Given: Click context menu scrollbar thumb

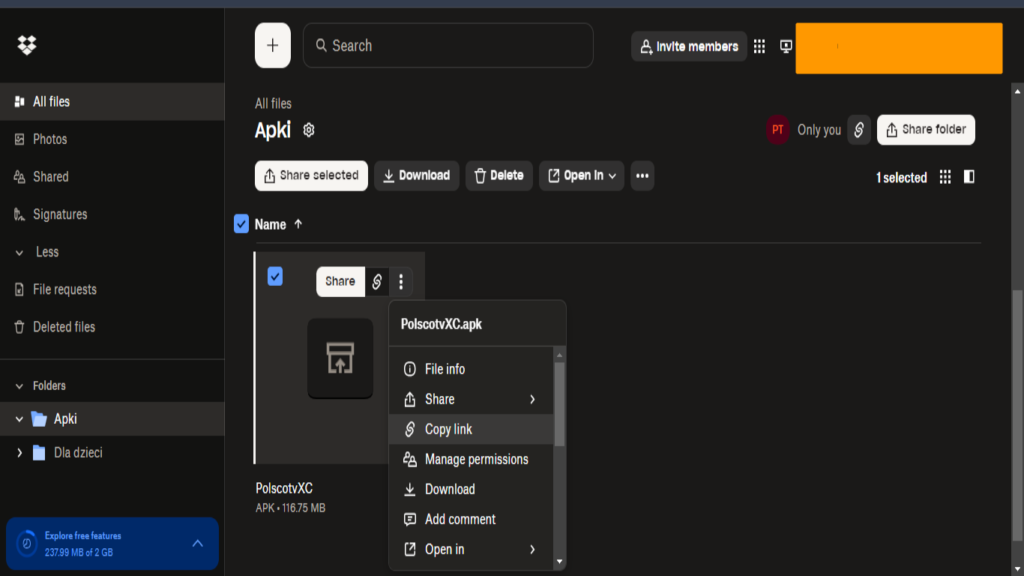Looking at the screenshot, I should coord(559,404).
